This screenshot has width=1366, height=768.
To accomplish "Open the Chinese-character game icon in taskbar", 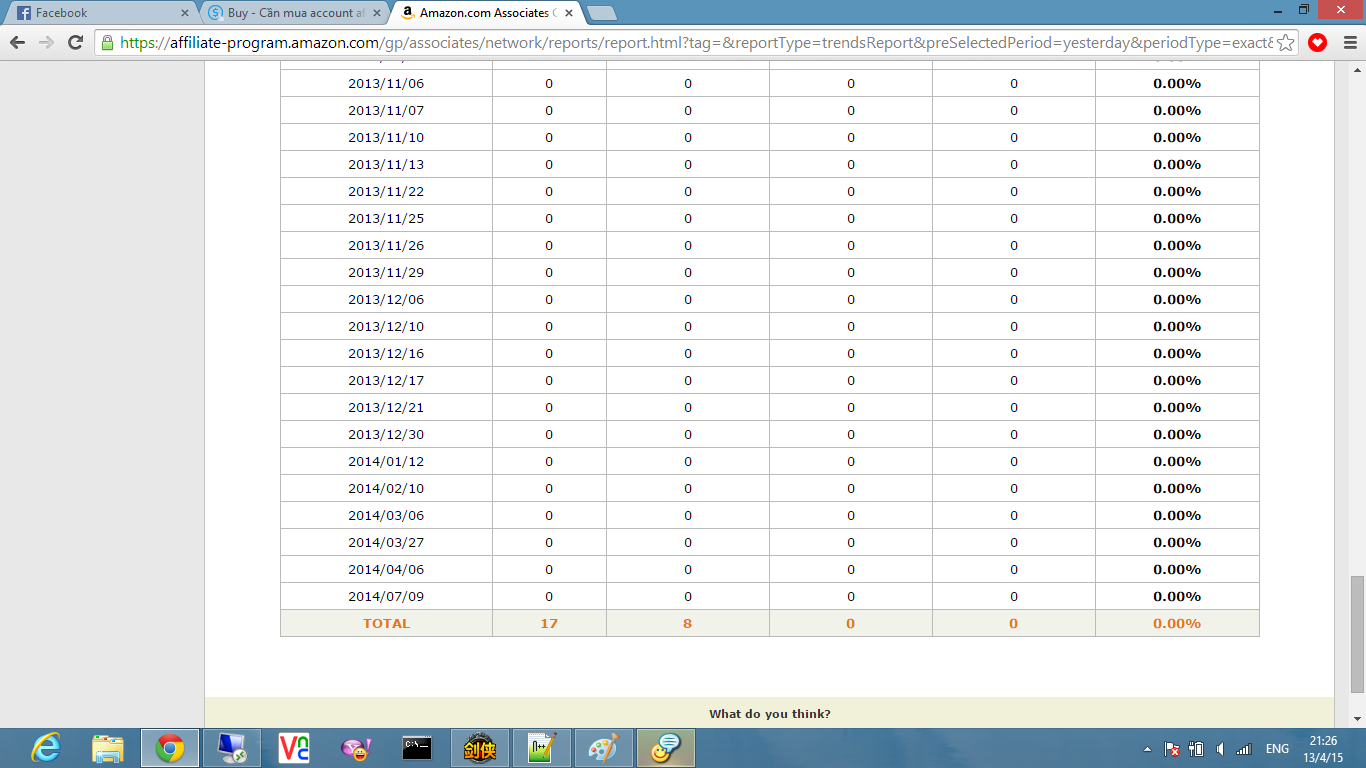I will [480, 748].
